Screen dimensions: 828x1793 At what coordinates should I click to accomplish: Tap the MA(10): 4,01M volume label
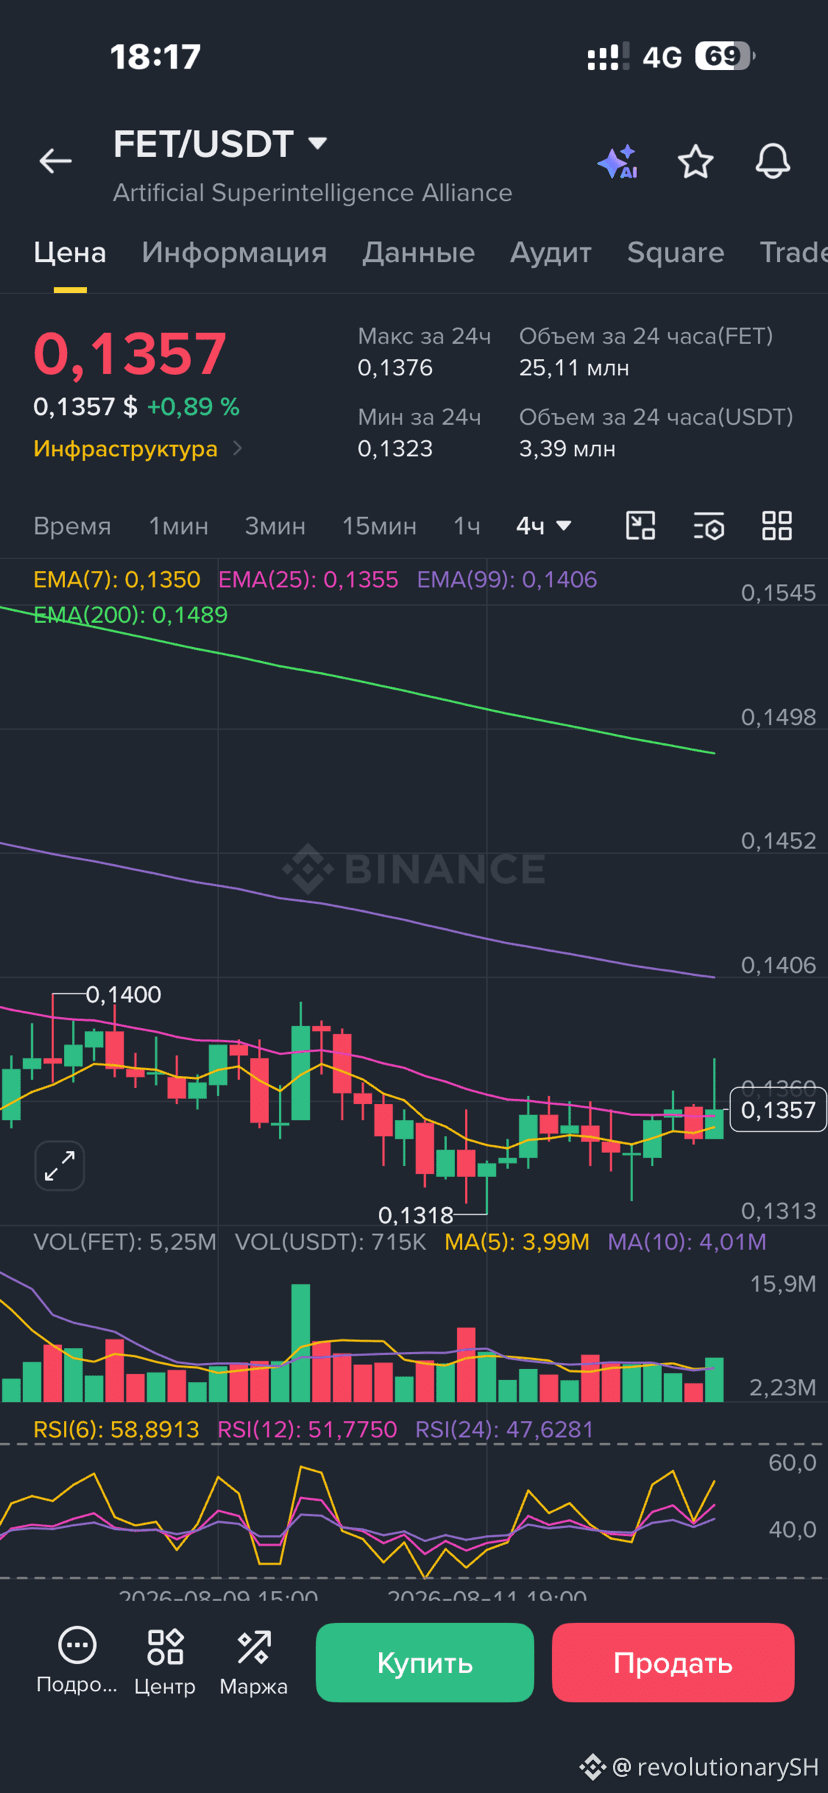pos(687,1242)
